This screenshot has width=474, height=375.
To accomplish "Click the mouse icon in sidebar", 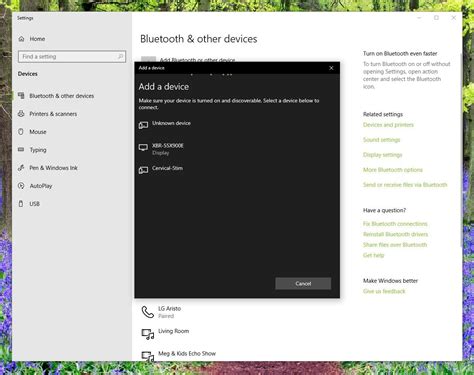I will coord(21,132).
